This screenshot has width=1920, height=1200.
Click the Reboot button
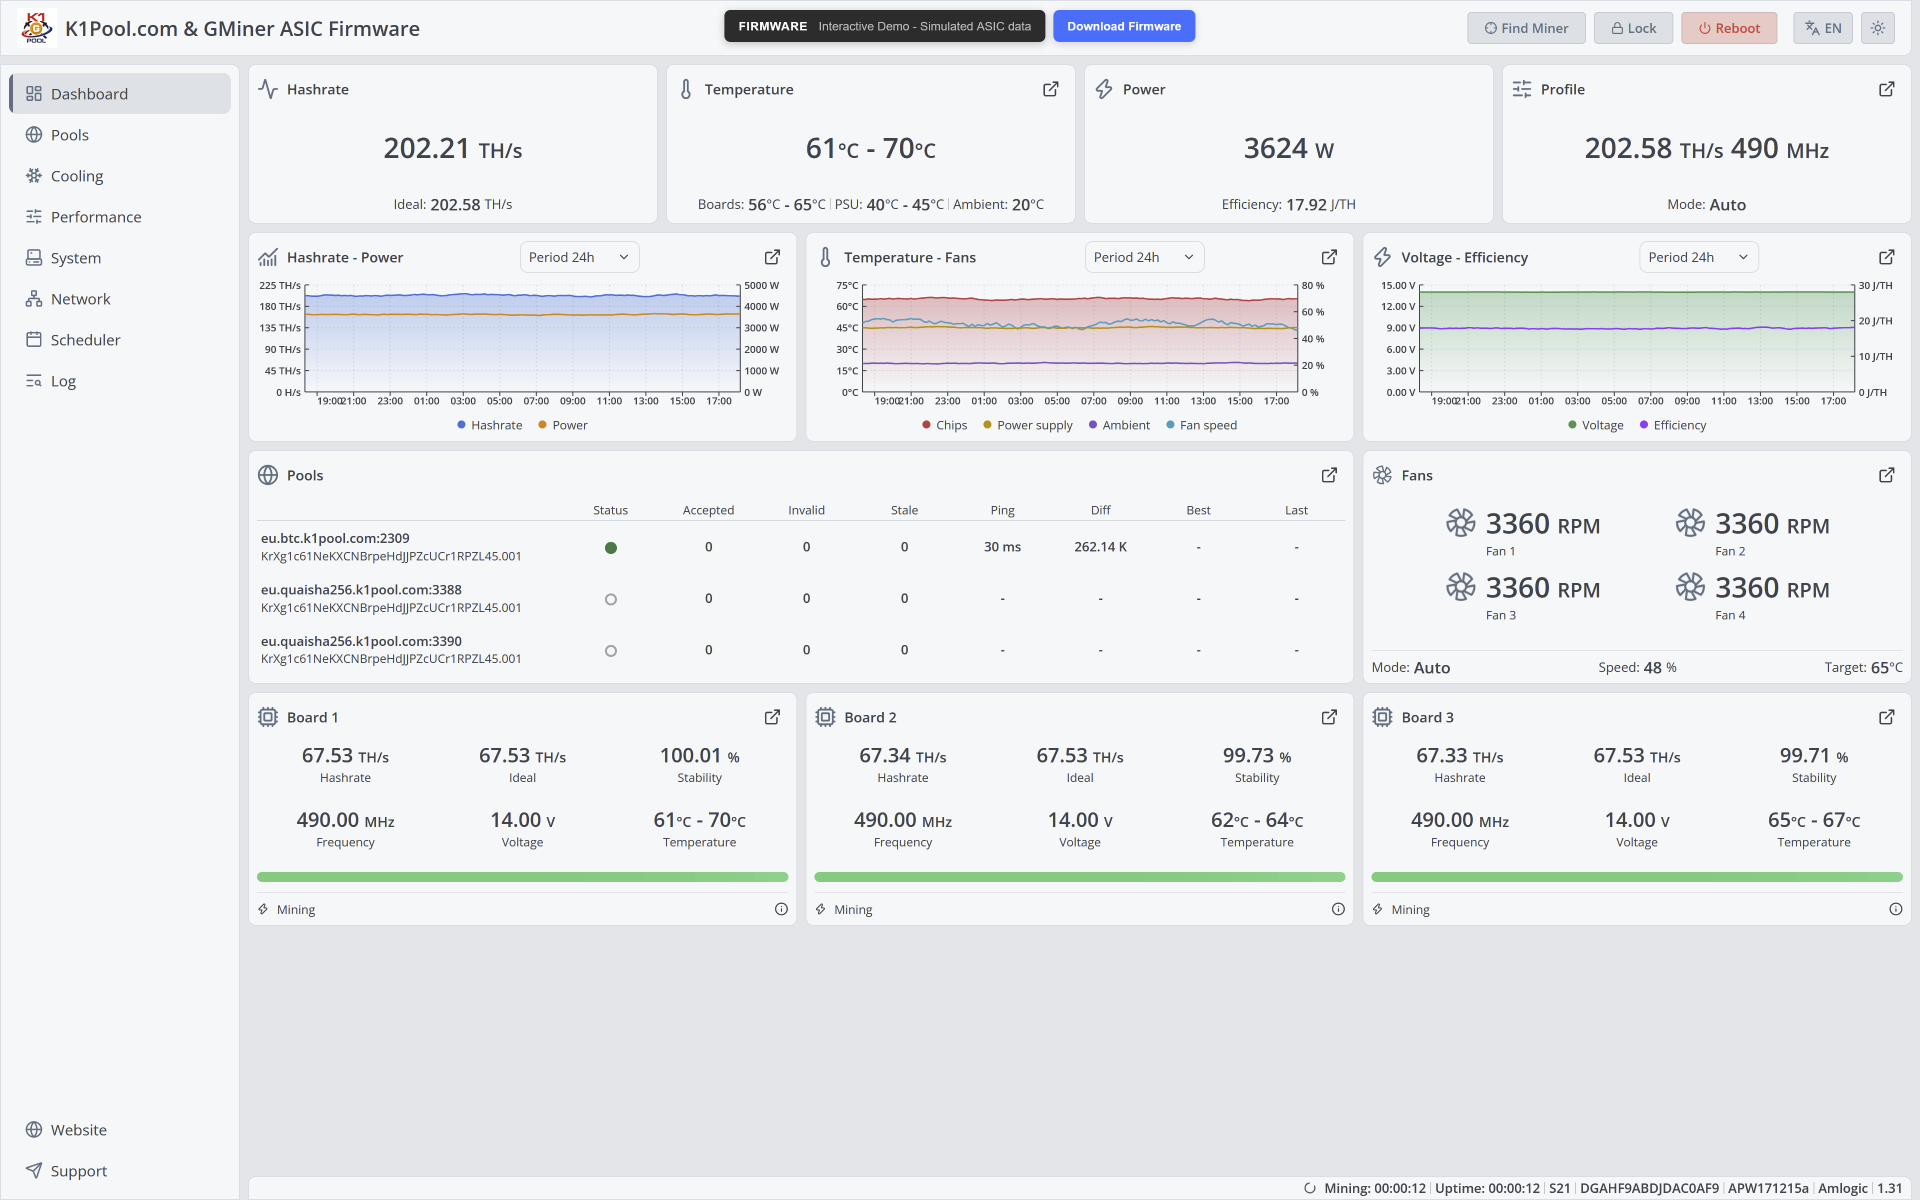1729,28
